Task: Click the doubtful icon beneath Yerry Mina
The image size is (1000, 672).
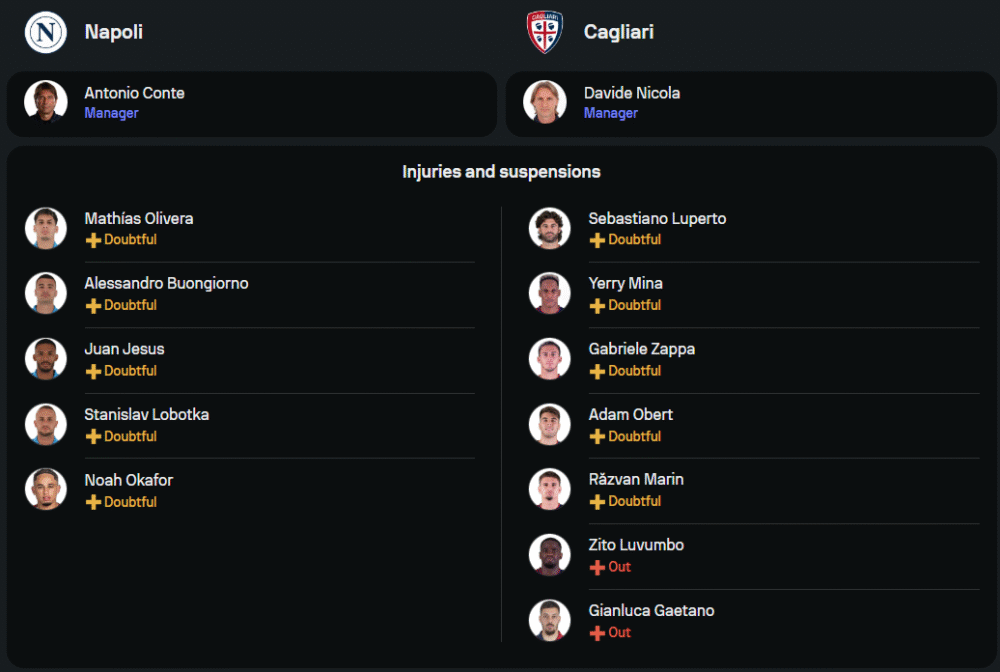Action: click(597, 306)
